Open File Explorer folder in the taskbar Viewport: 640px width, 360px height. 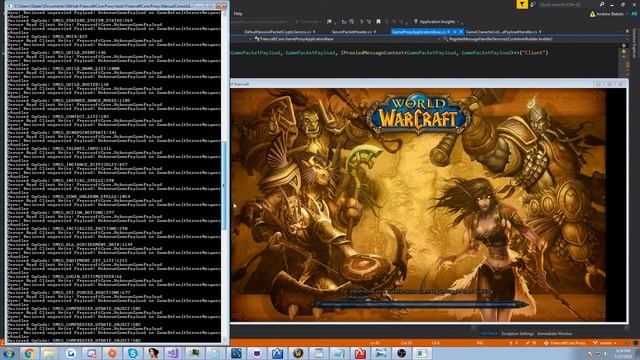(x=49, y=353)
